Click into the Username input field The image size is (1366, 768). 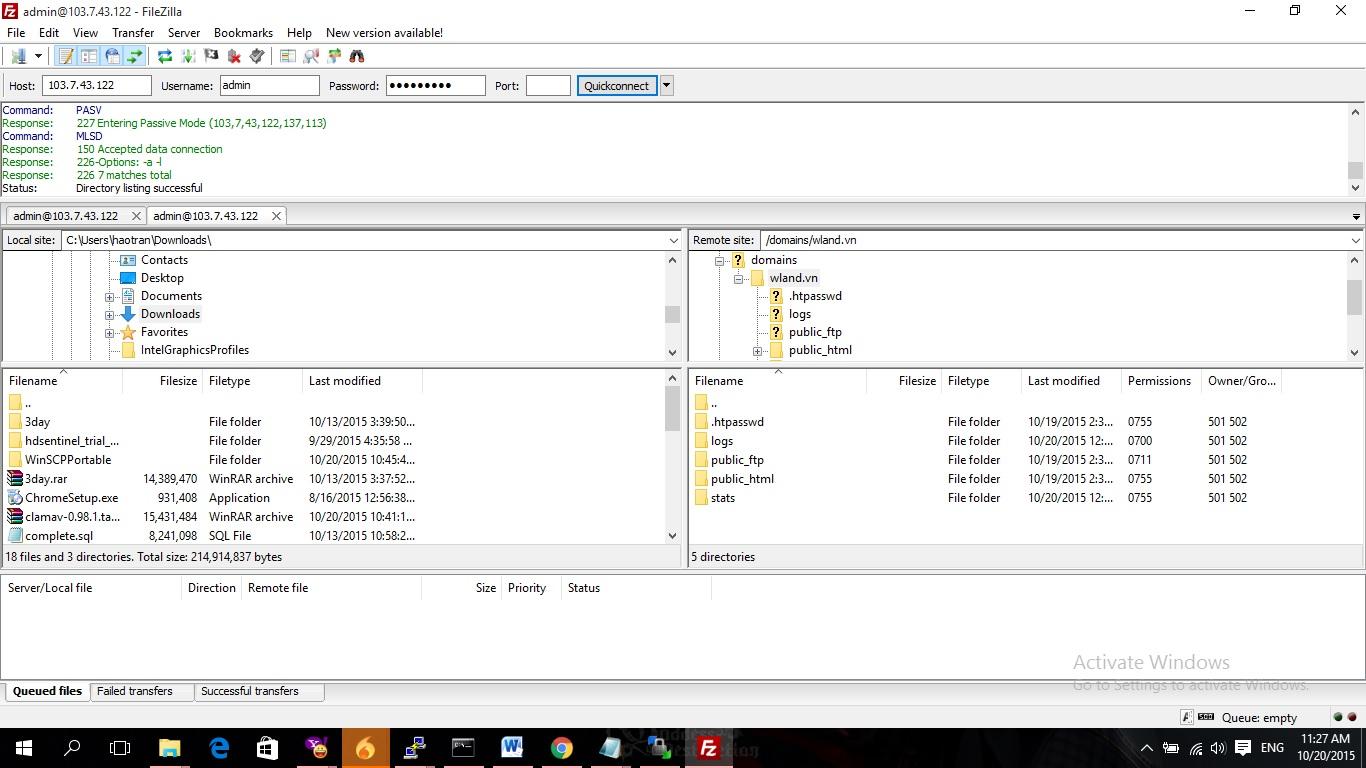tap(269, 86)
